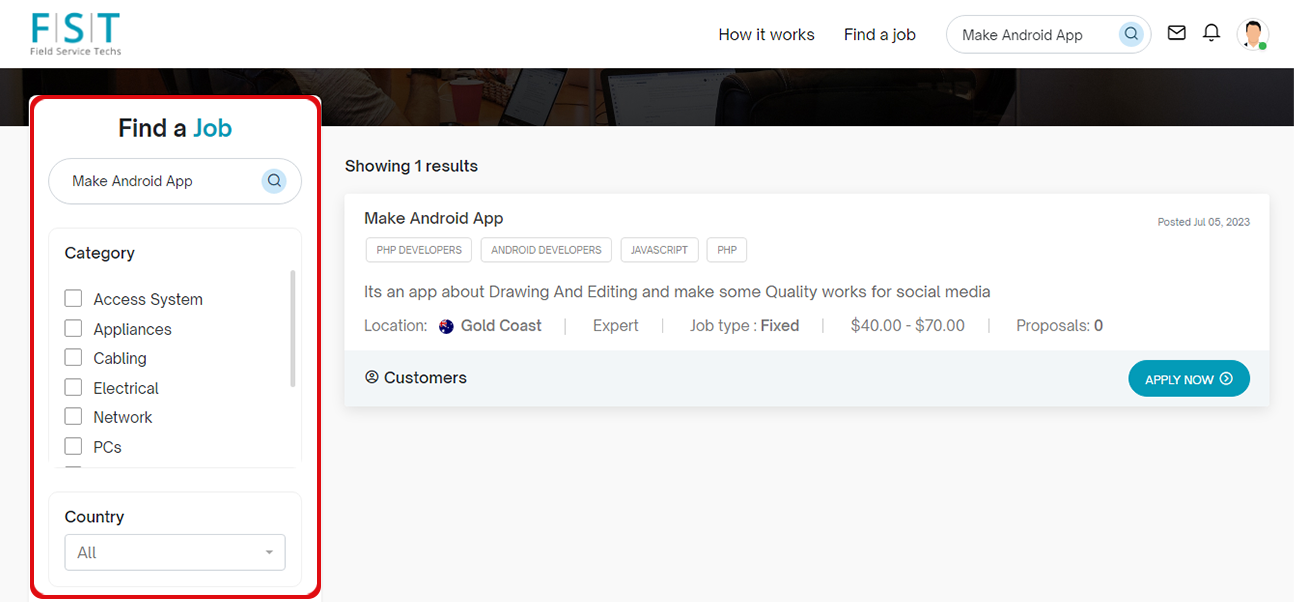
Task: Click the sidebar search magnifier icon
Action: click(274, 181)
